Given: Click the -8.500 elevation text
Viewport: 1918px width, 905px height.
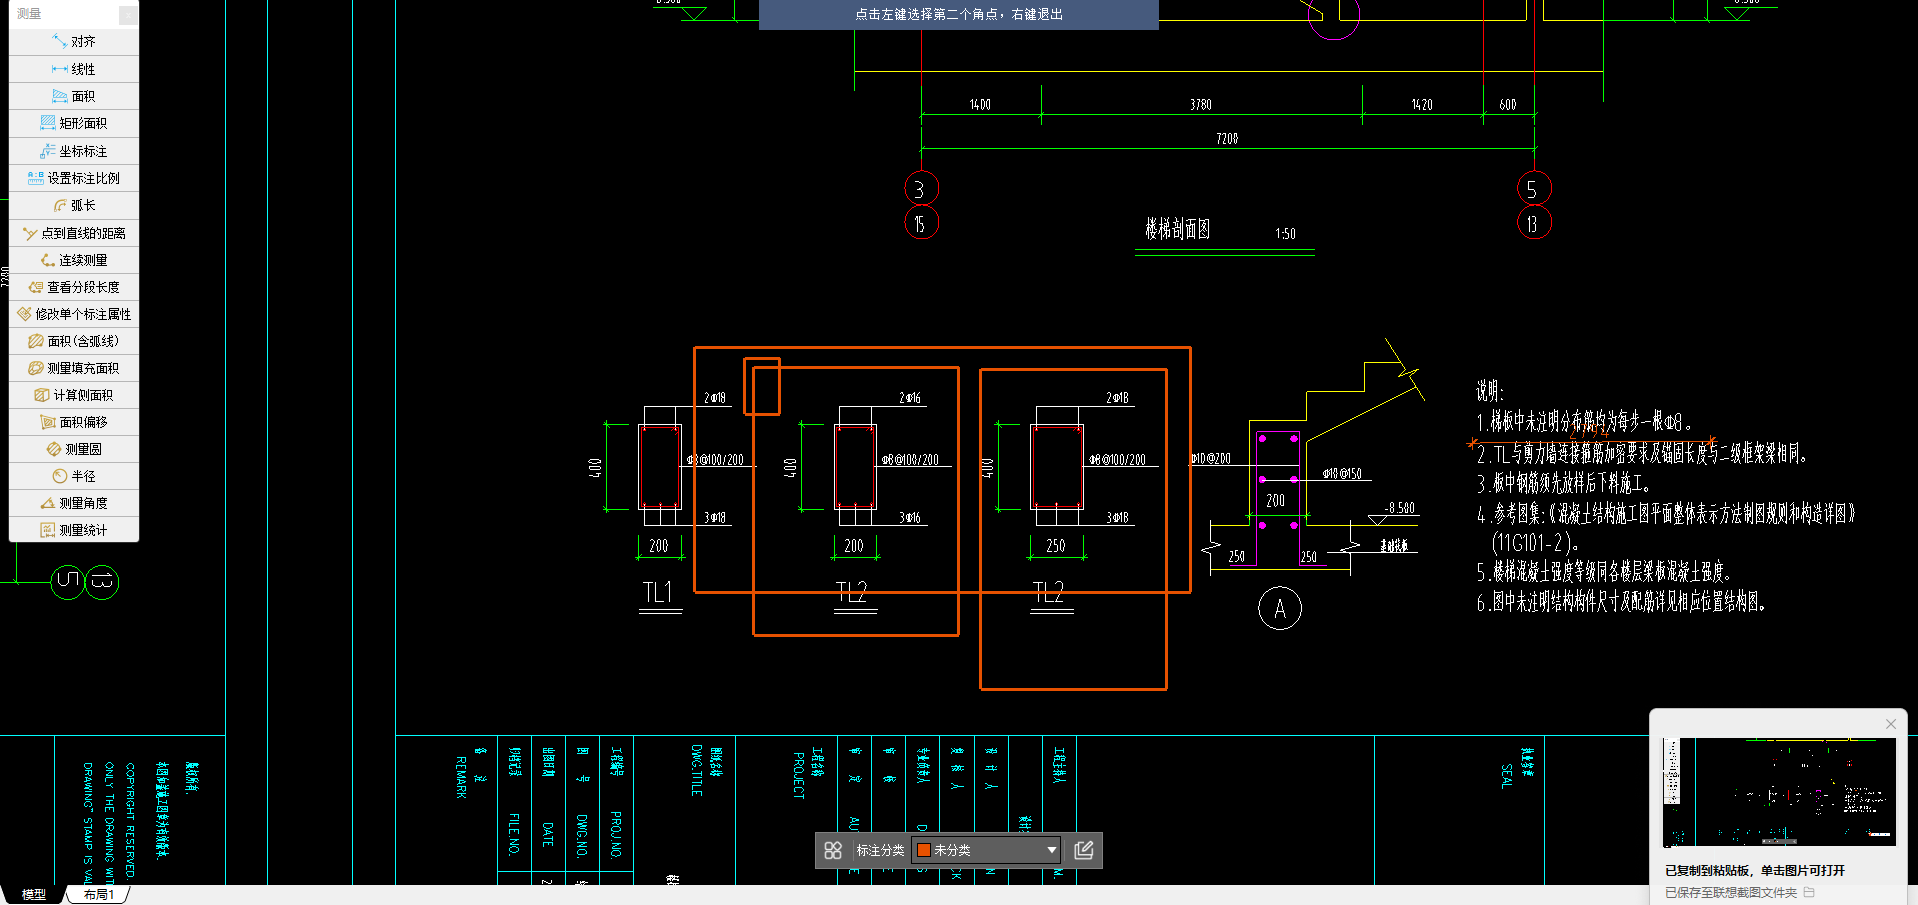Looking at the screenshot, I should [1400, 508].
